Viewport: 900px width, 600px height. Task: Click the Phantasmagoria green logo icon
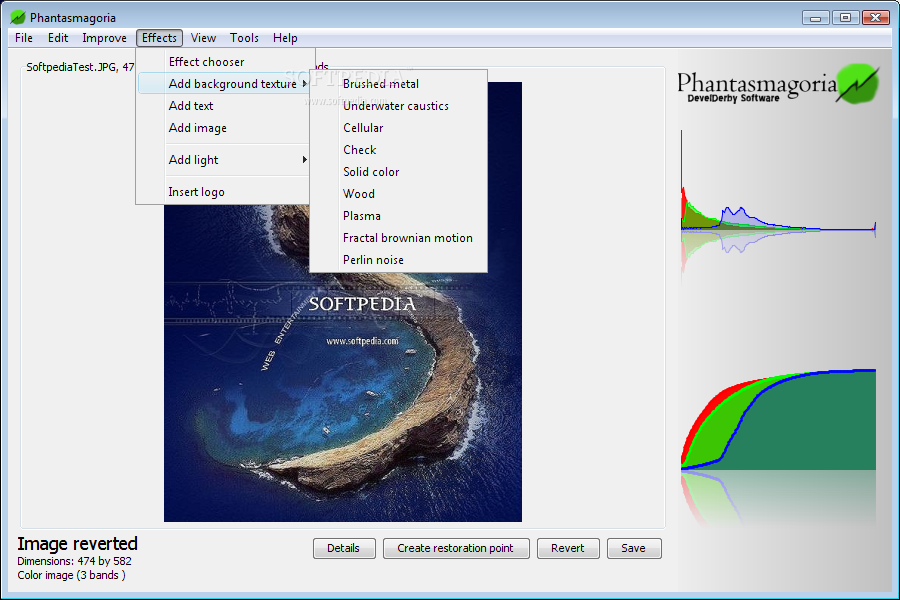pos(858,84)
